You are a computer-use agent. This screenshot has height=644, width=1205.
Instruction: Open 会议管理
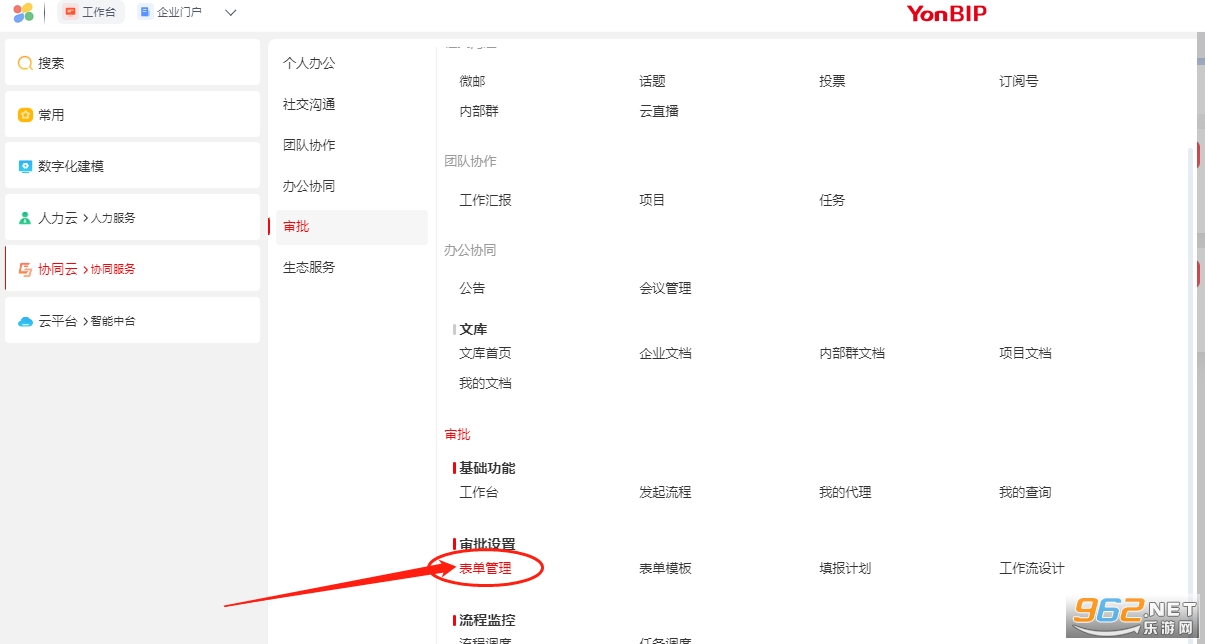[665, 288]
